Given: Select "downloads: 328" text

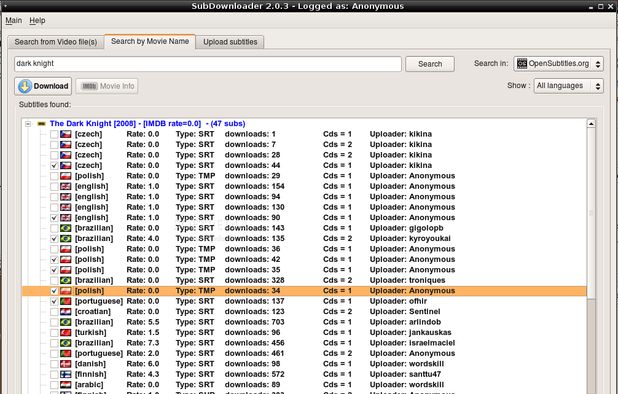Looking at the screenshot, I should coord(255,280).
